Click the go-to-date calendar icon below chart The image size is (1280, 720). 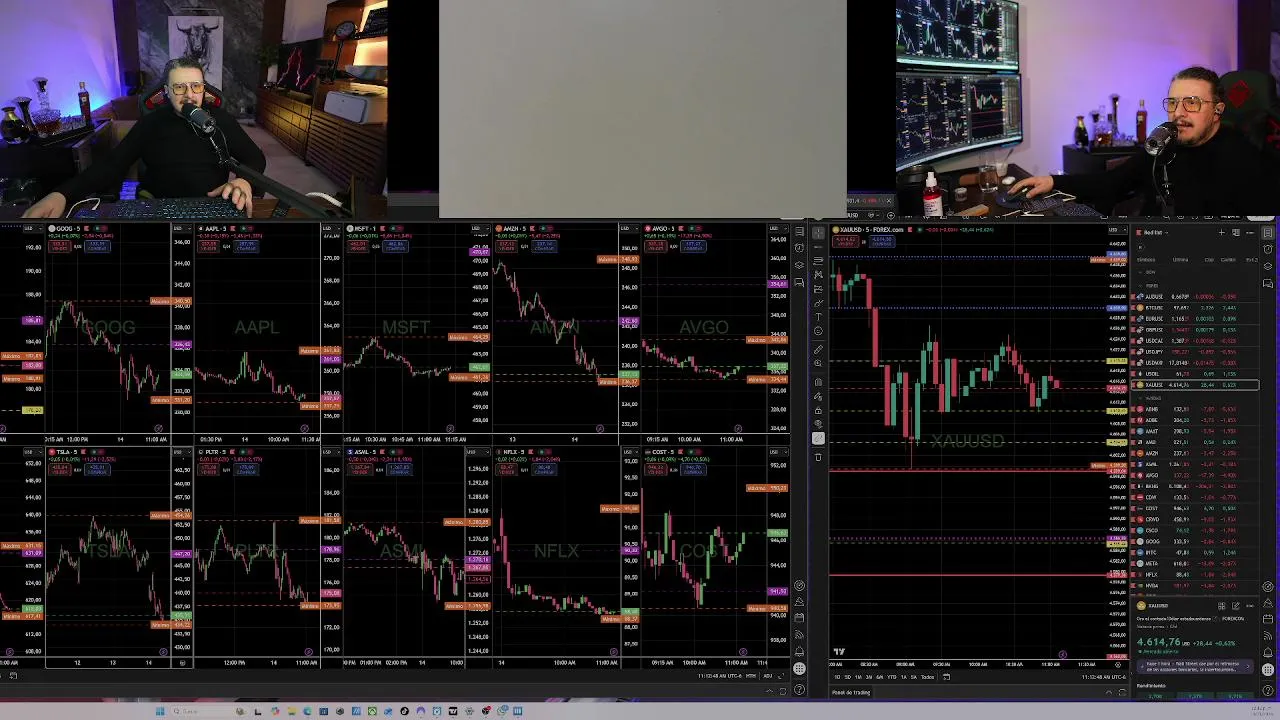click(x=947, y=677)
